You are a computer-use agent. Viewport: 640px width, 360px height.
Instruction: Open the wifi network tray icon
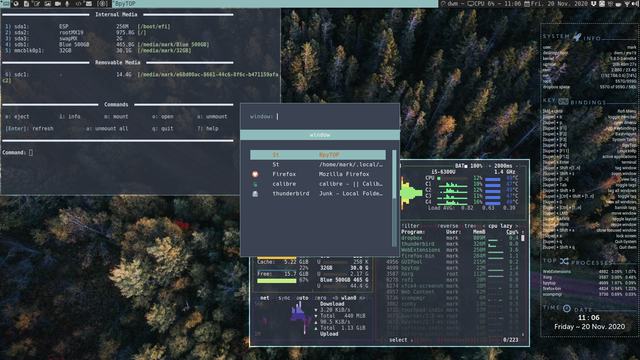click(627, 4)
